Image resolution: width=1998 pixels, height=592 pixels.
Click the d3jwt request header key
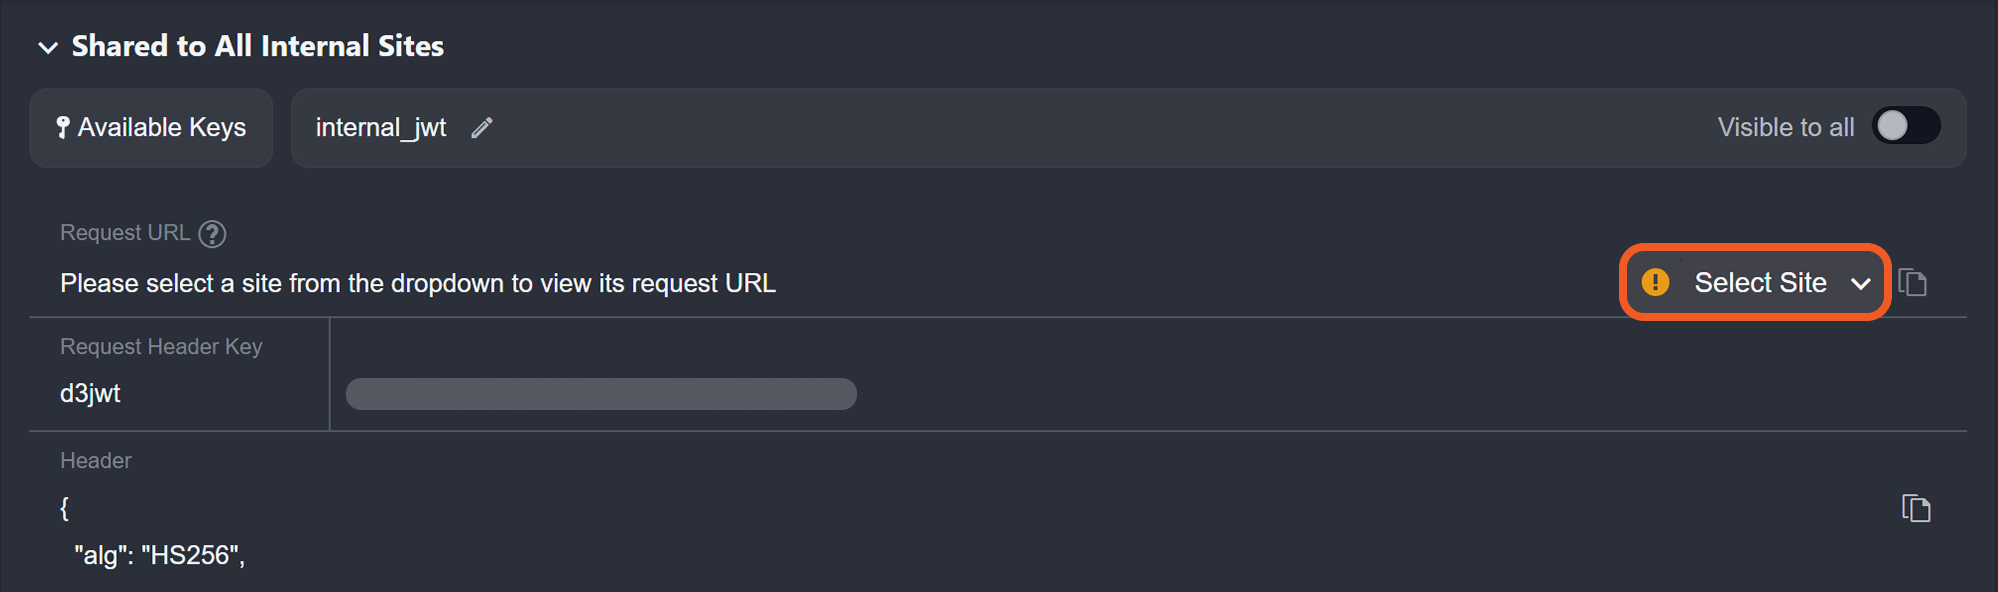(90, 394)
